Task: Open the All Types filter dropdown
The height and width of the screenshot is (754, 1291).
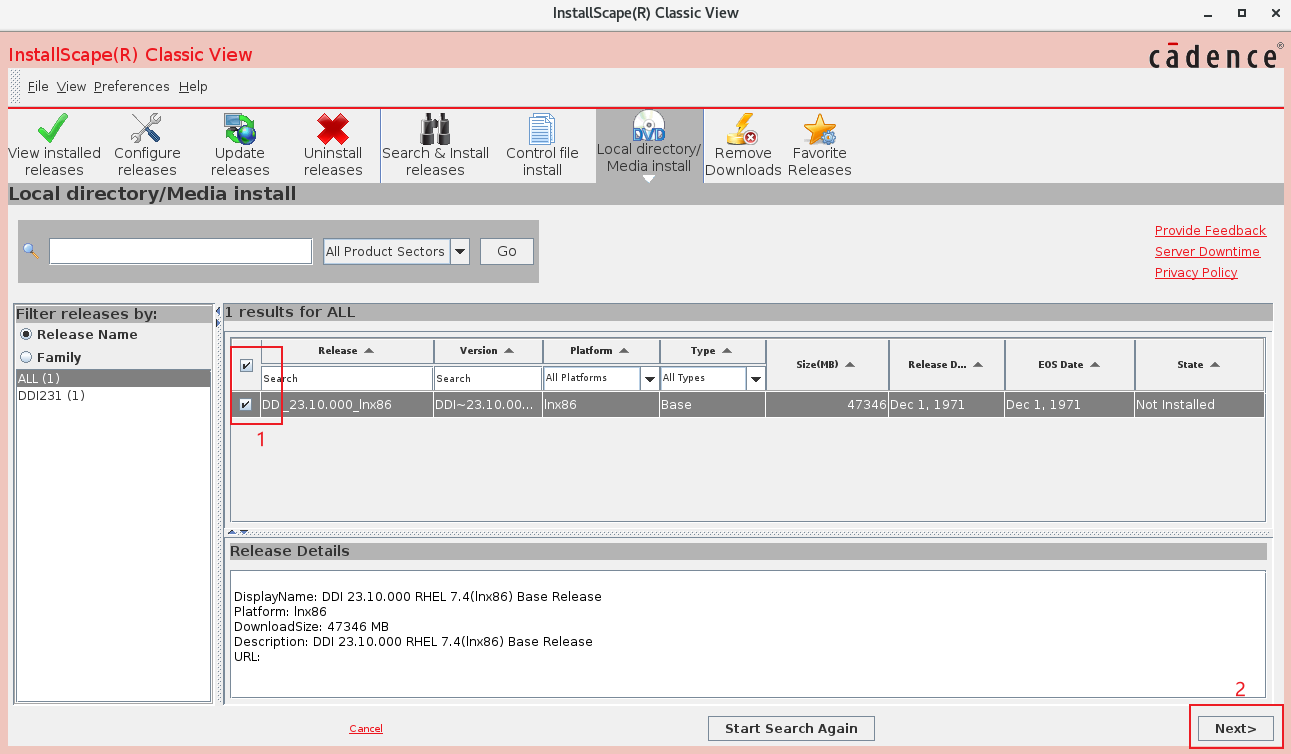Action: [x=756, y=379]
